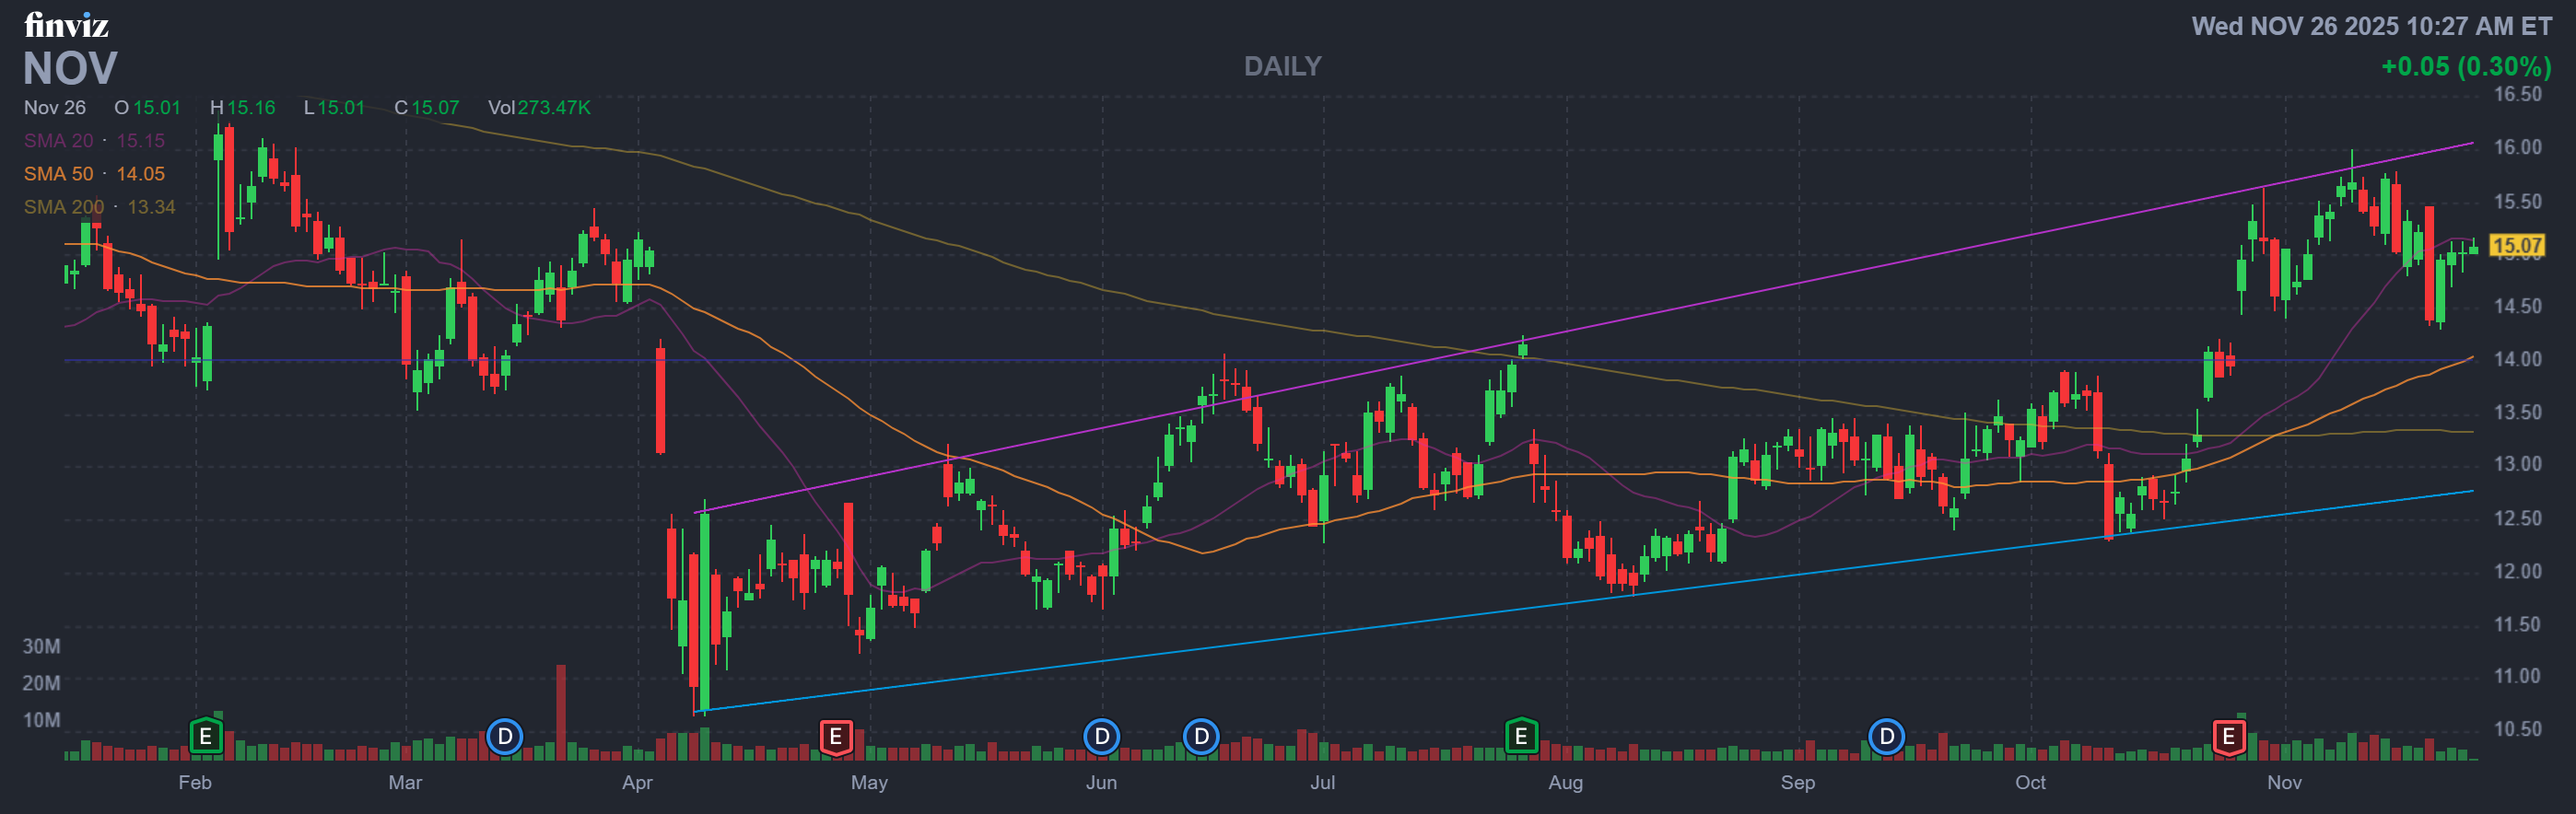Select the SMA 20 indicator label
Screen dimensions: 2576x814
pyautogui.click(x=58, y=141)
